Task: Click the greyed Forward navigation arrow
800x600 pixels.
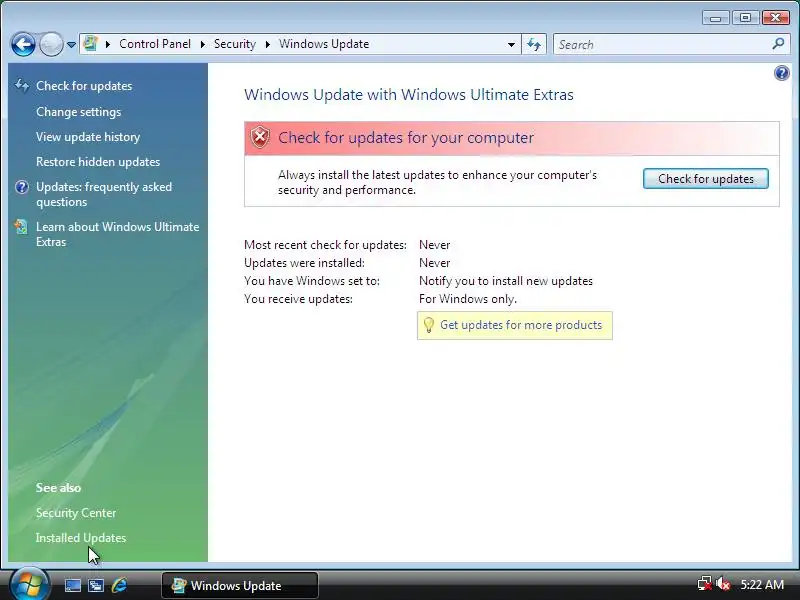Action: 51,44
